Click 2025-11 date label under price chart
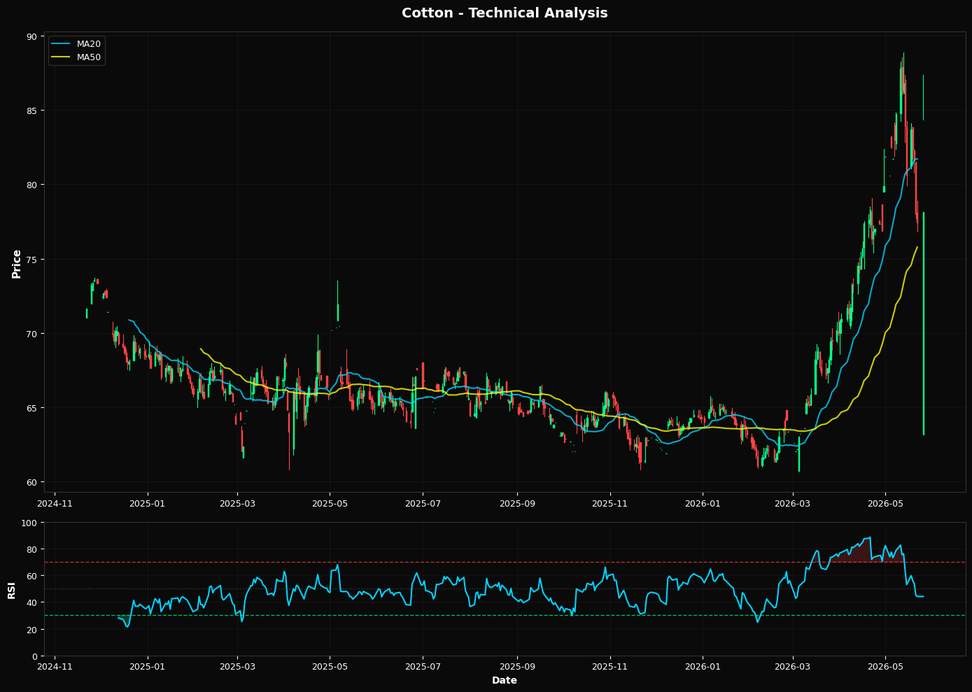This screenshot has width=972, height=692. pos(611,503)
